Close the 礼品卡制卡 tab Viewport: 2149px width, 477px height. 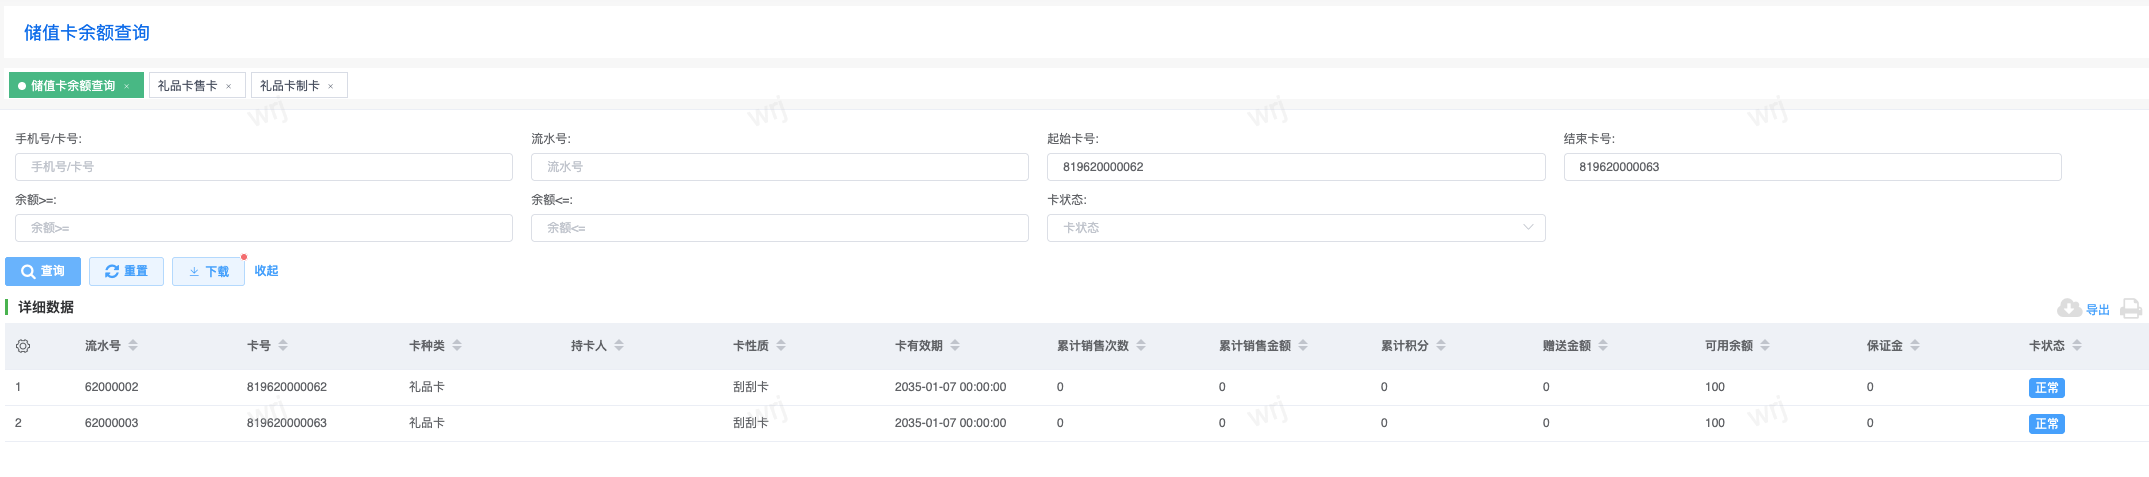(x=331, y=87)
